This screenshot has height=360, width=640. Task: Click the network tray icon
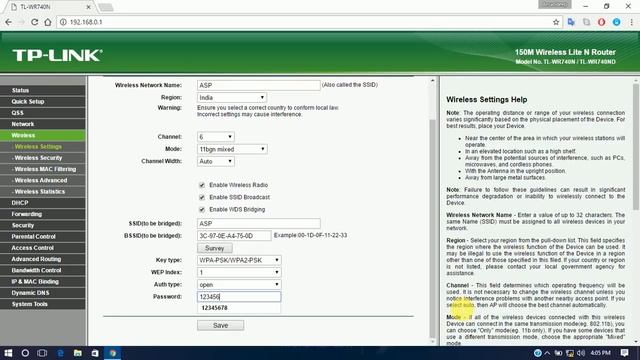(570, 353)
